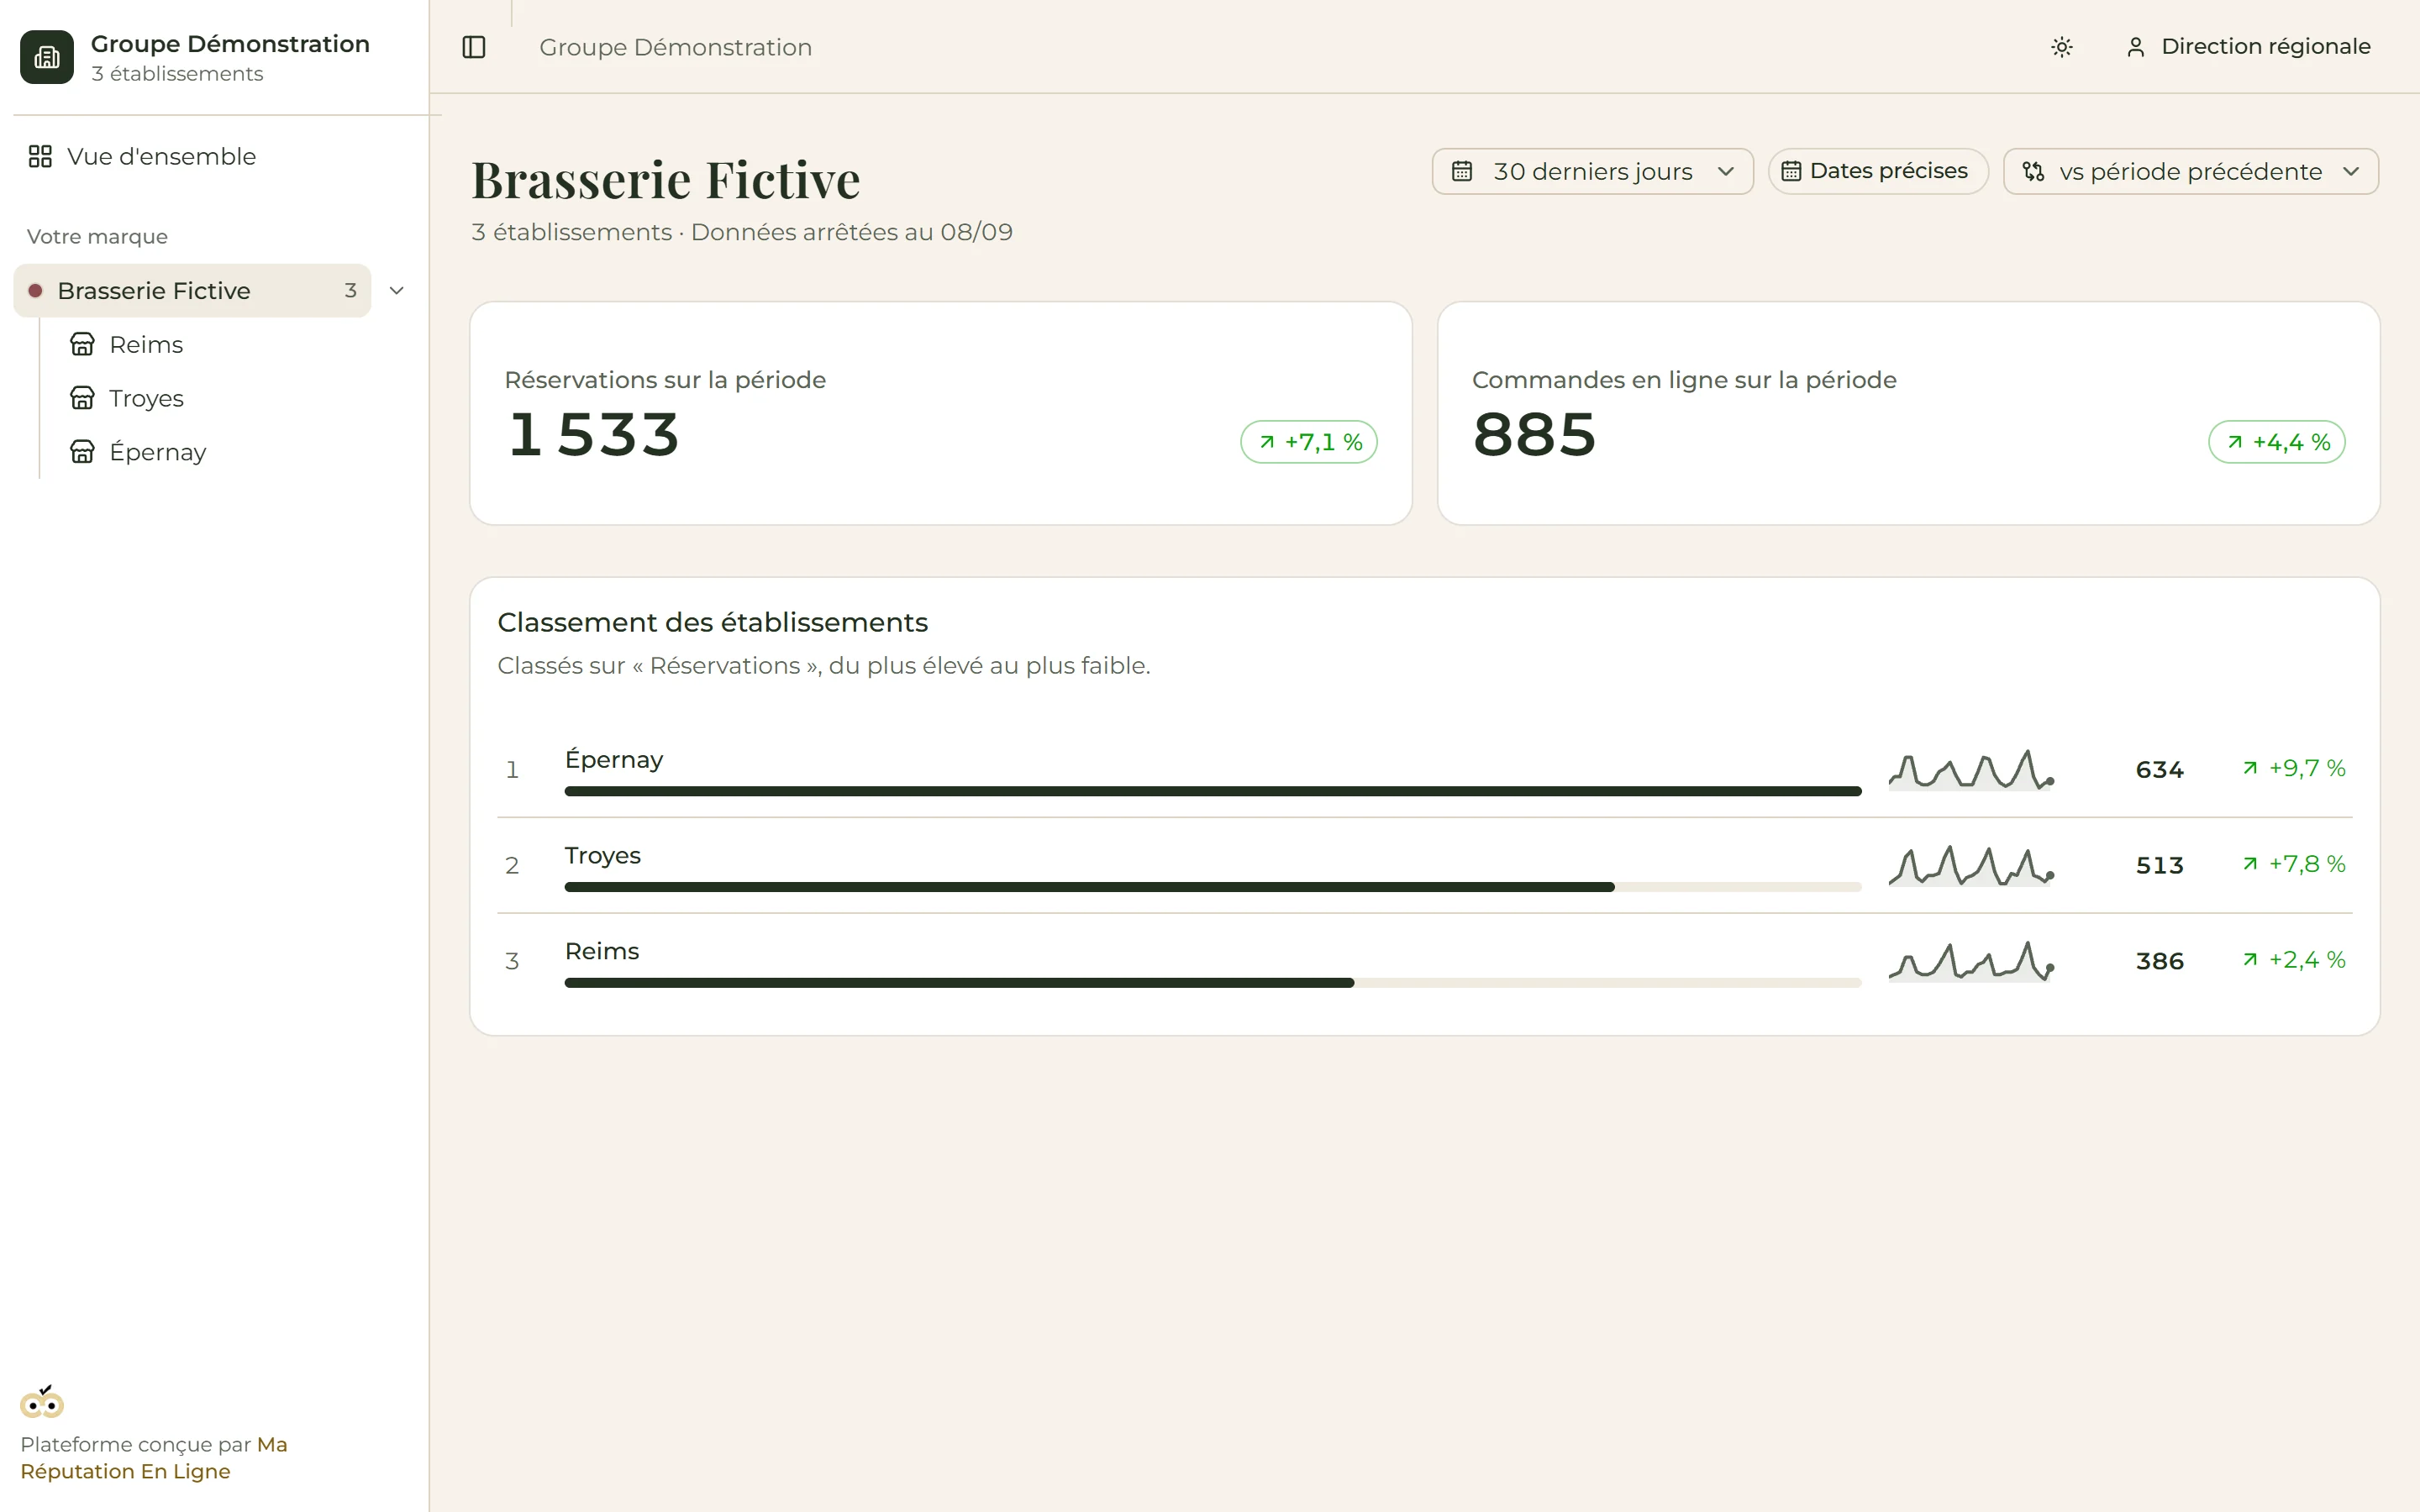
Task: Click the Groupe Démonstration building logo
Action: tap(47, 57)
